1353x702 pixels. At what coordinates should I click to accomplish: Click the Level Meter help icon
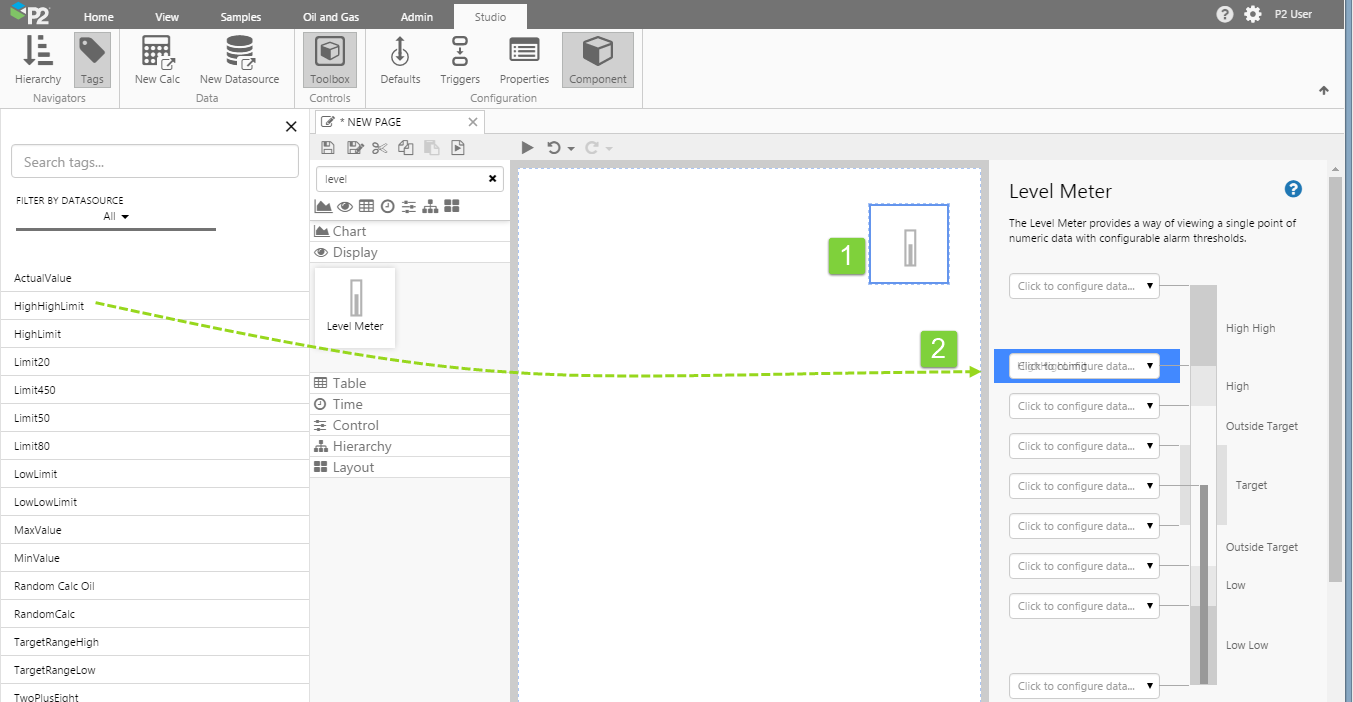(1293, 189)
